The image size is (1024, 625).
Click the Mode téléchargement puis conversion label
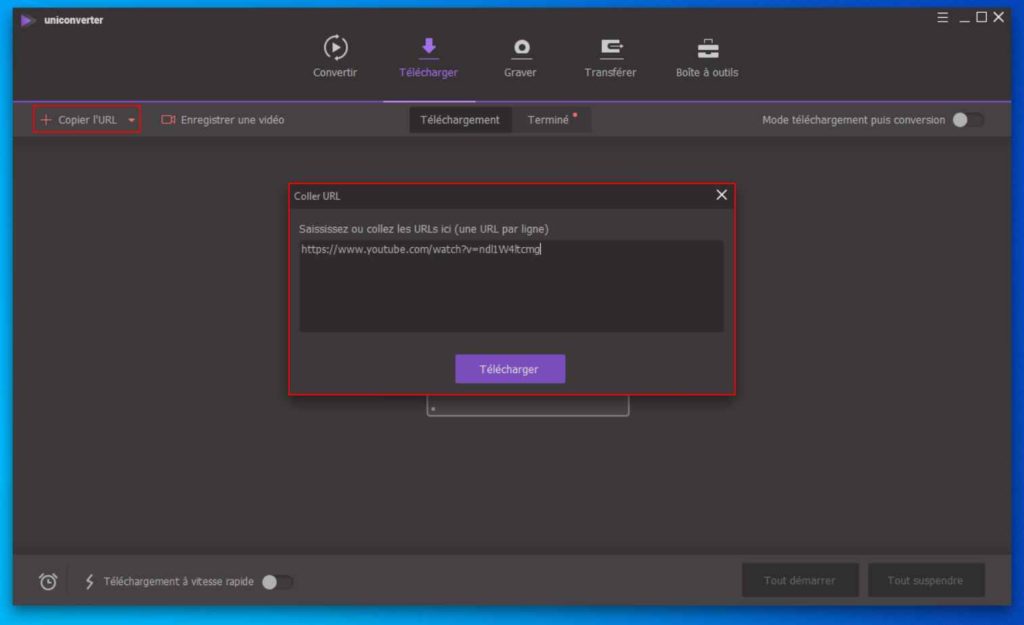coord(854,120)
